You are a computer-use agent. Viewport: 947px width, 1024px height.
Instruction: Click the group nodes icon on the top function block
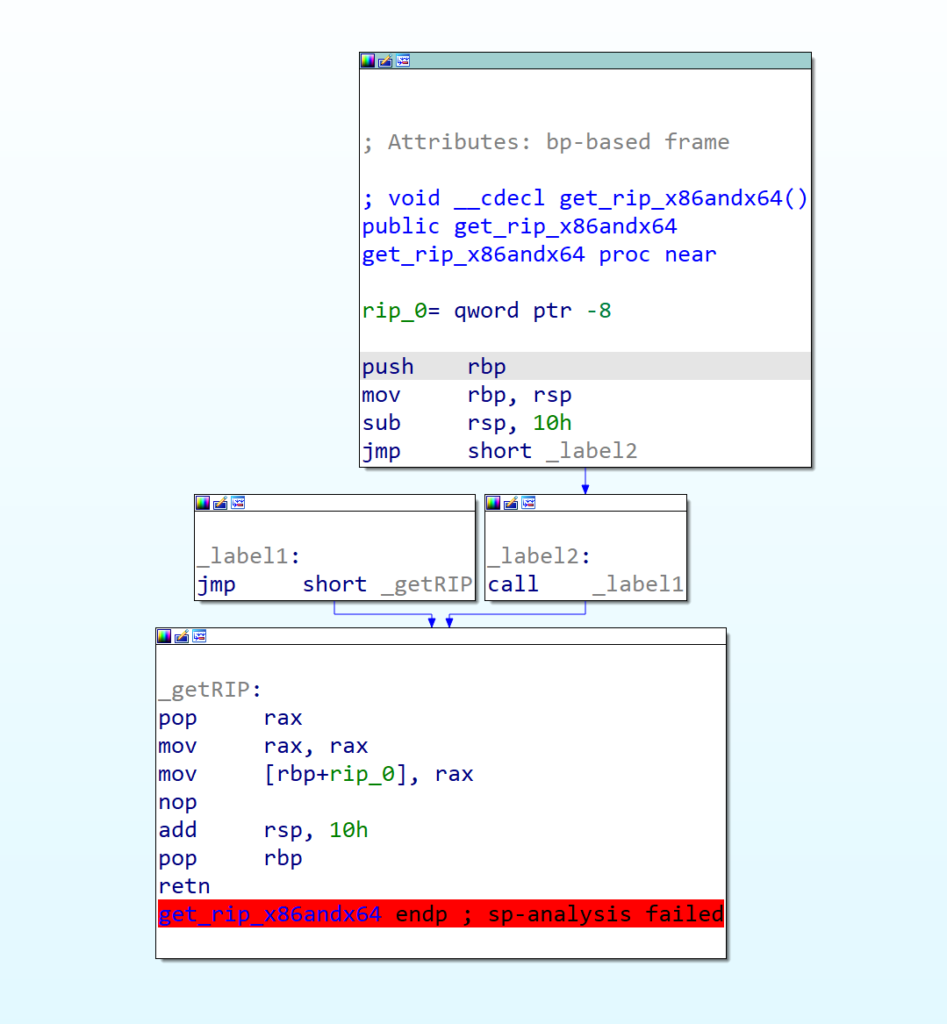[402, 61]
